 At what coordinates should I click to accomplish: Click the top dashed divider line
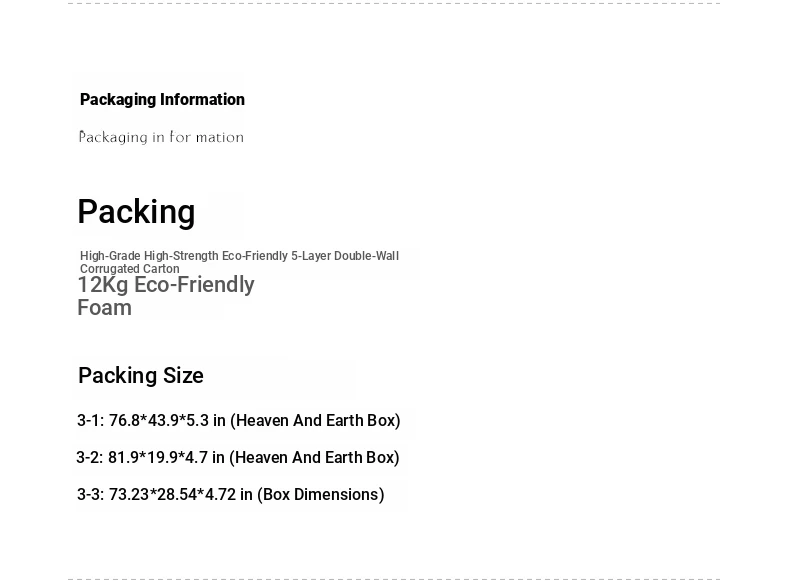point(394,3)
